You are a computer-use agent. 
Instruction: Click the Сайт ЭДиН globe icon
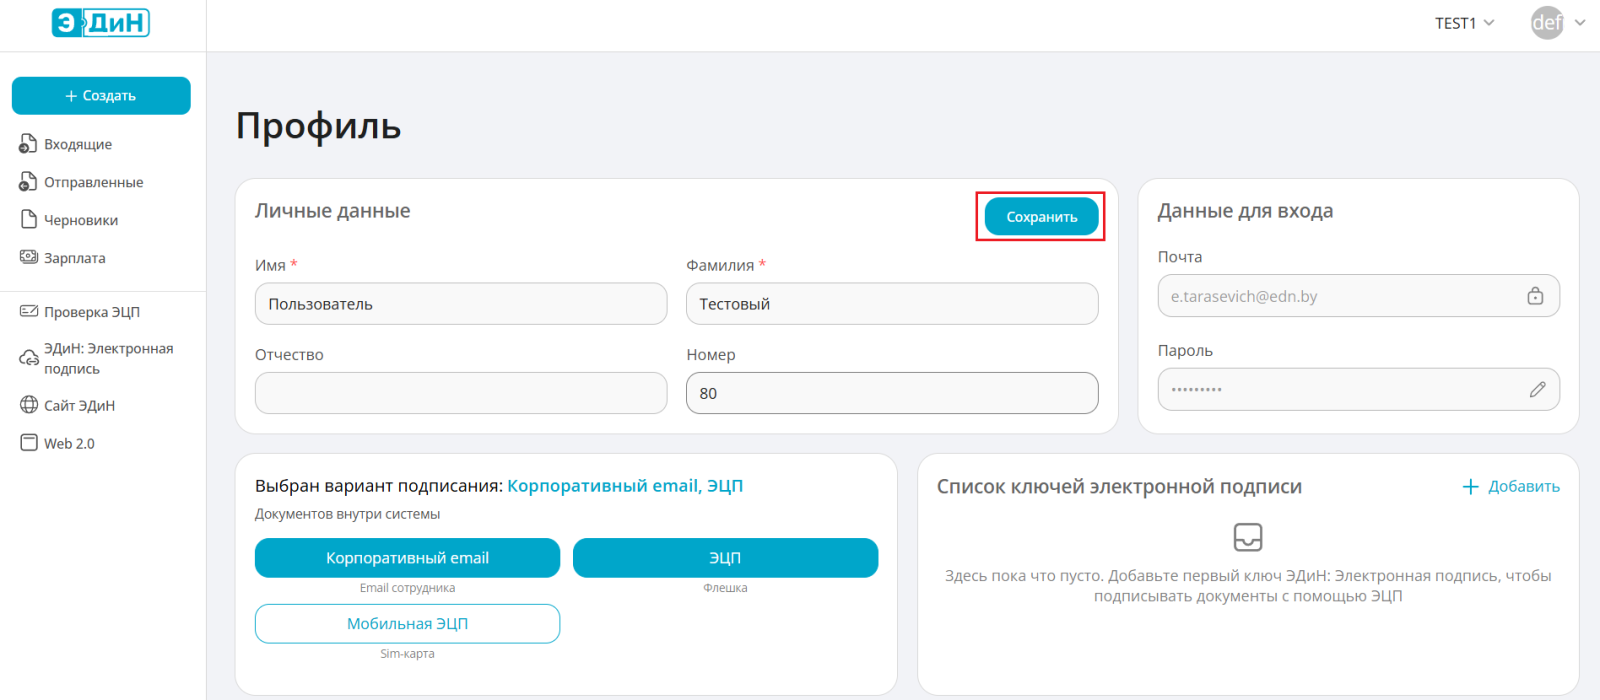pyautogui.click(x=28, y=405)
